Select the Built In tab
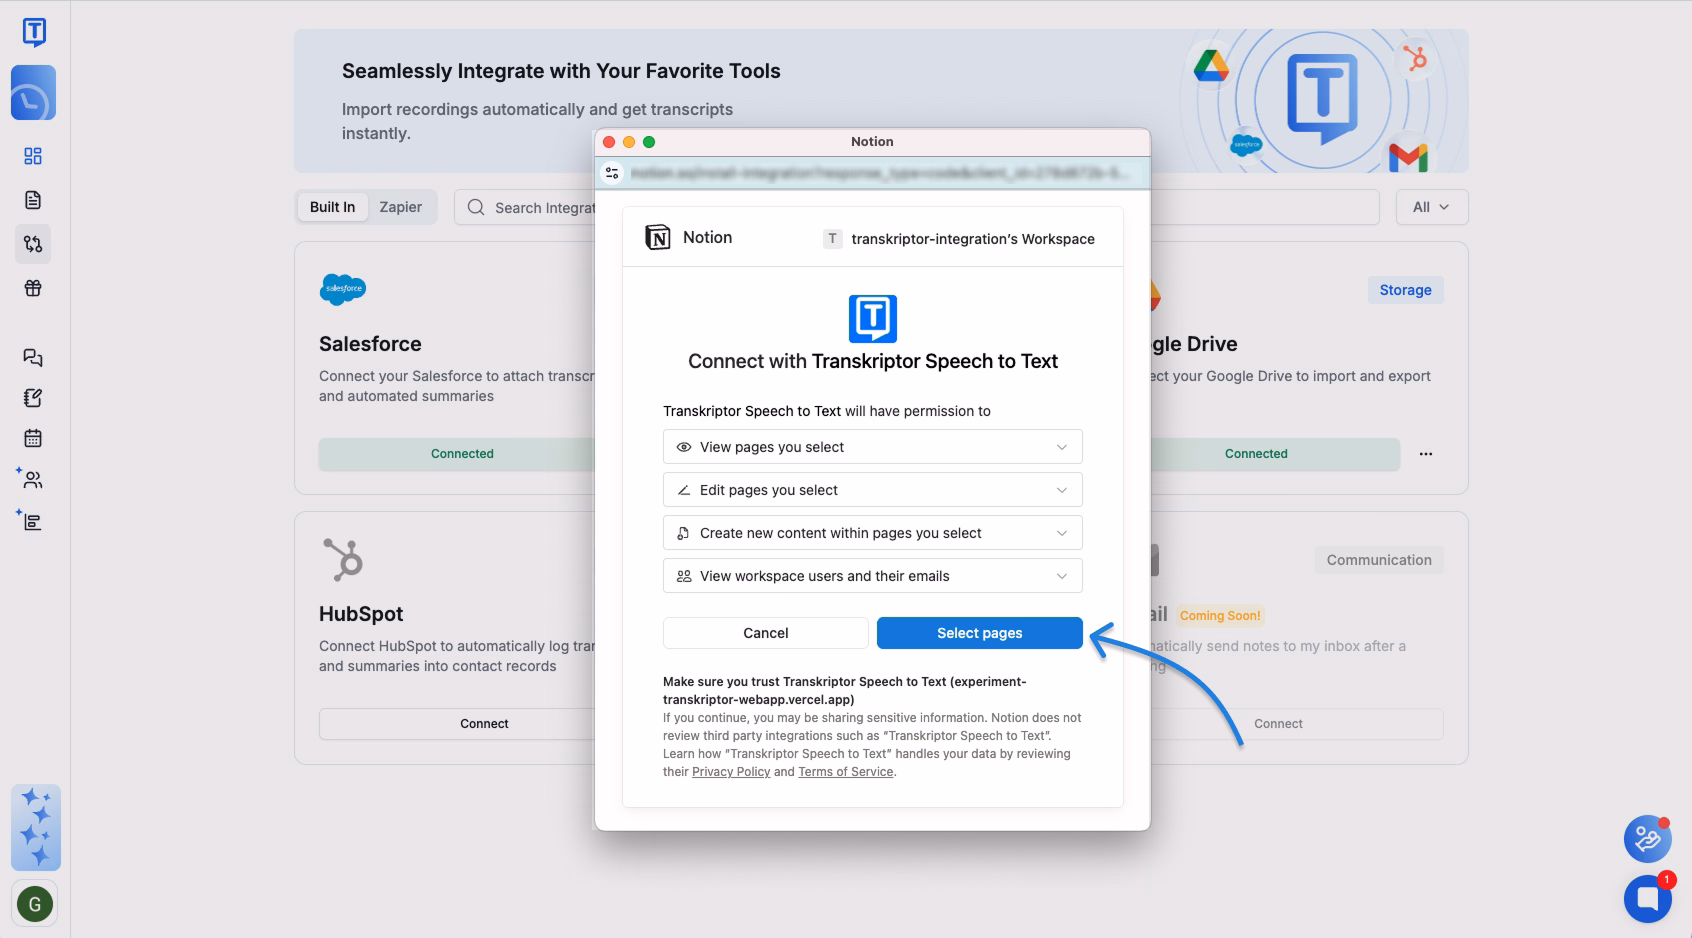This screenshot has height=938, width=1692. [332, 207]
